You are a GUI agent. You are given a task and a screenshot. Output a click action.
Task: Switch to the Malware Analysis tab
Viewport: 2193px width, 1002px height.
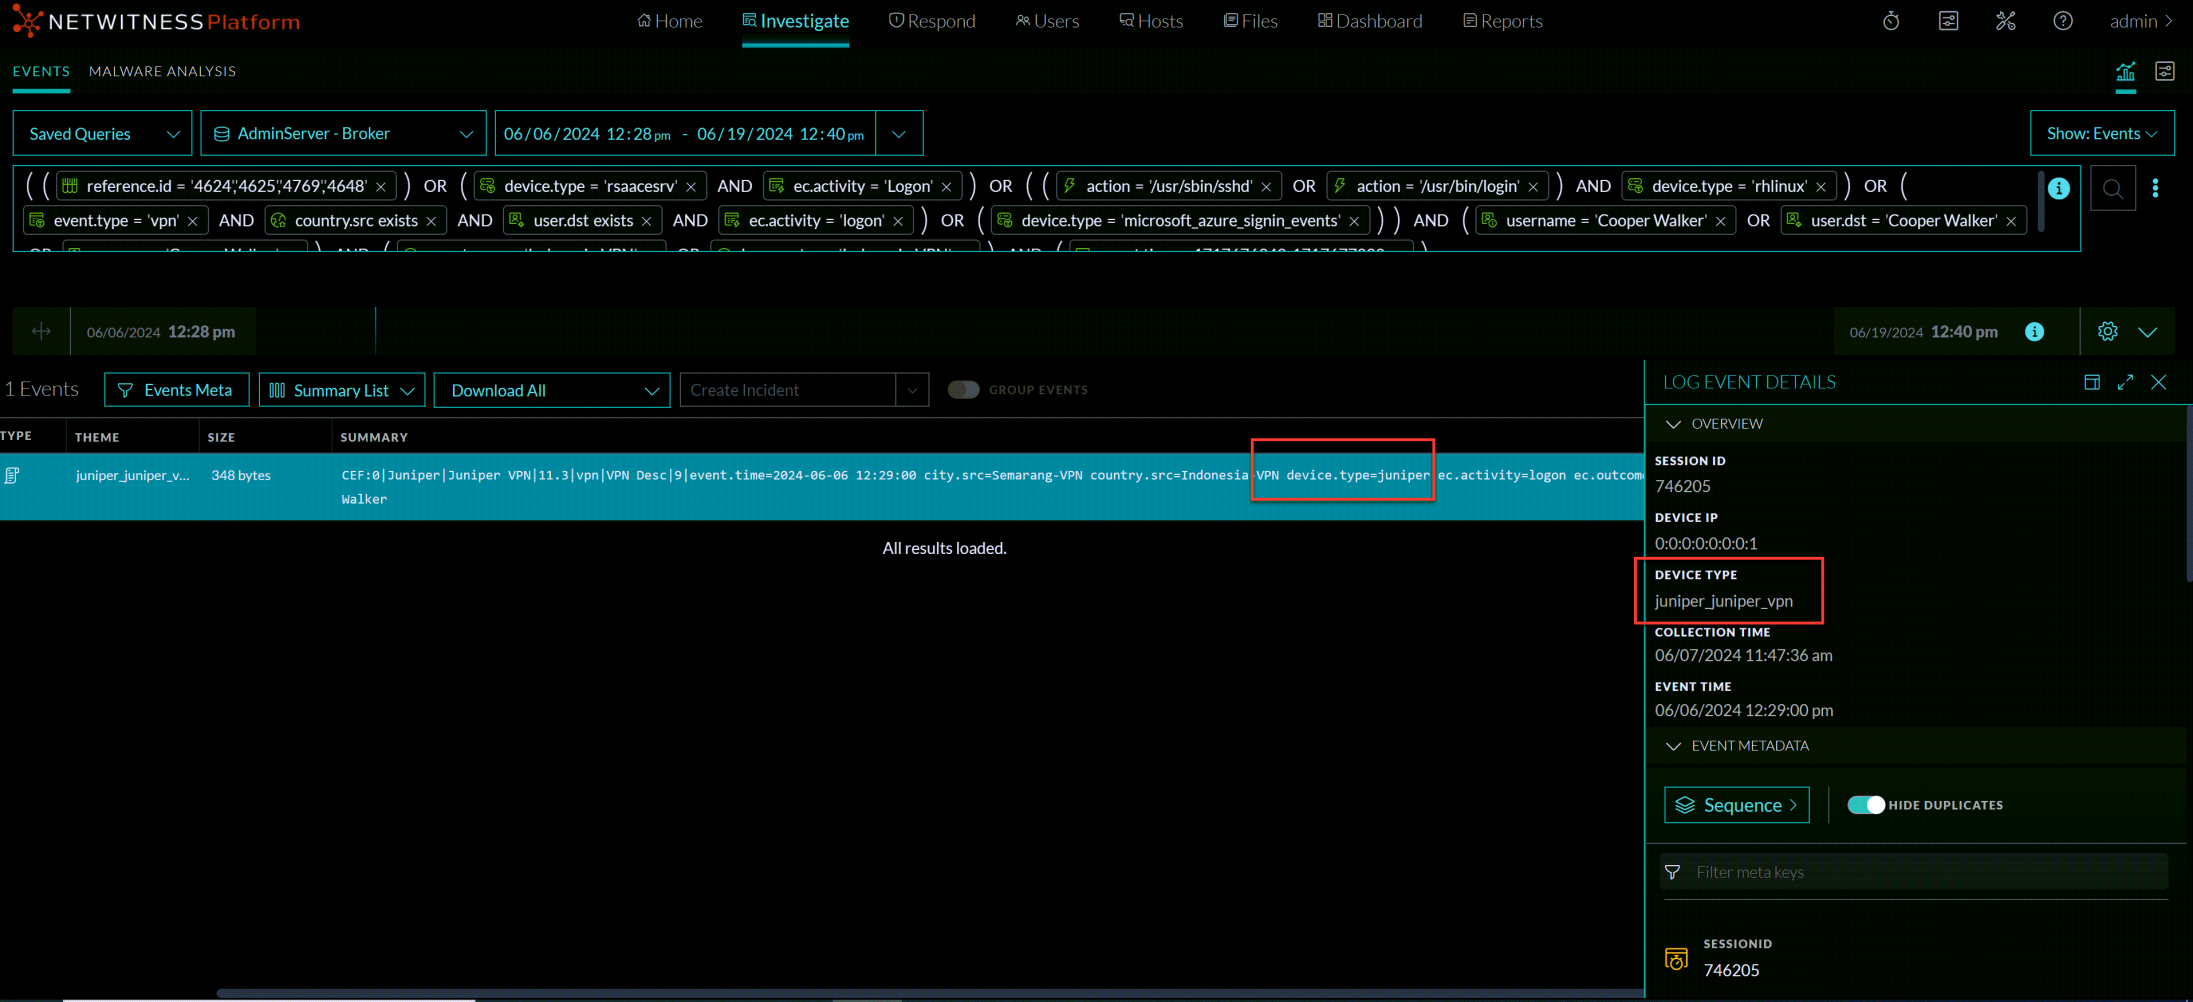pos(162,71)
